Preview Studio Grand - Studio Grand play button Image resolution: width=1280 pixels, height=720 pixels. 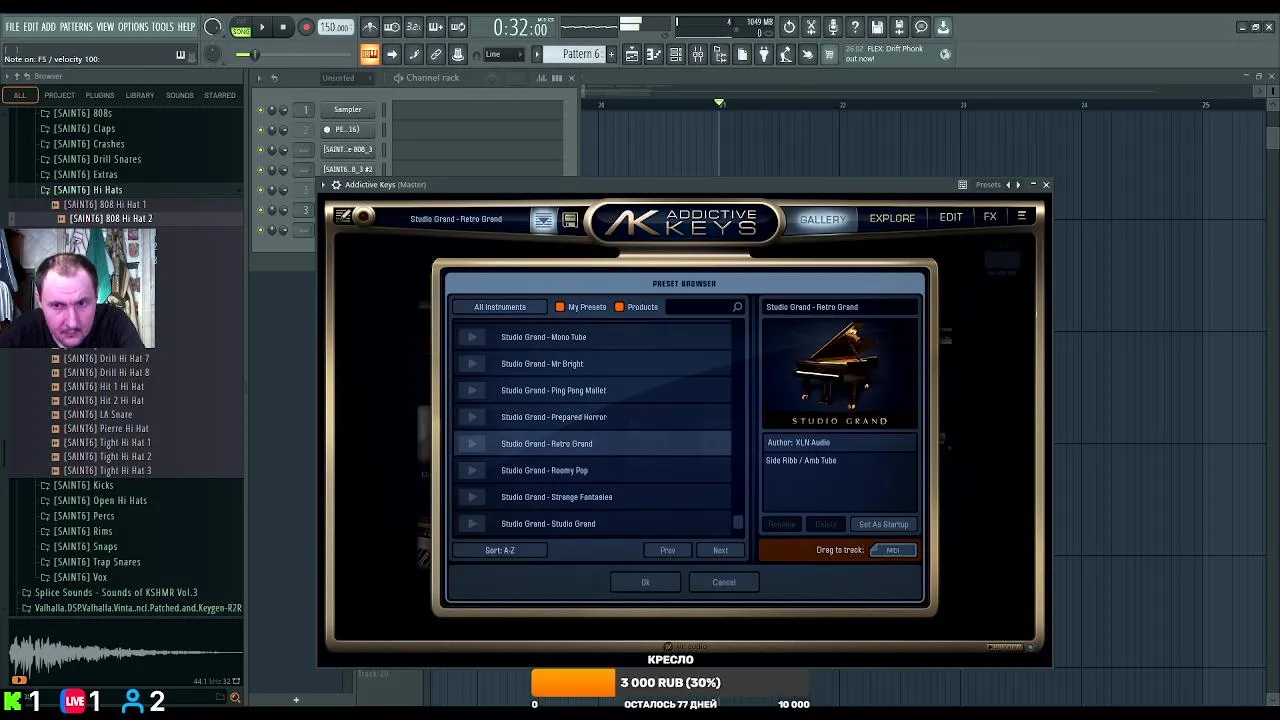[x=472, y=524]
